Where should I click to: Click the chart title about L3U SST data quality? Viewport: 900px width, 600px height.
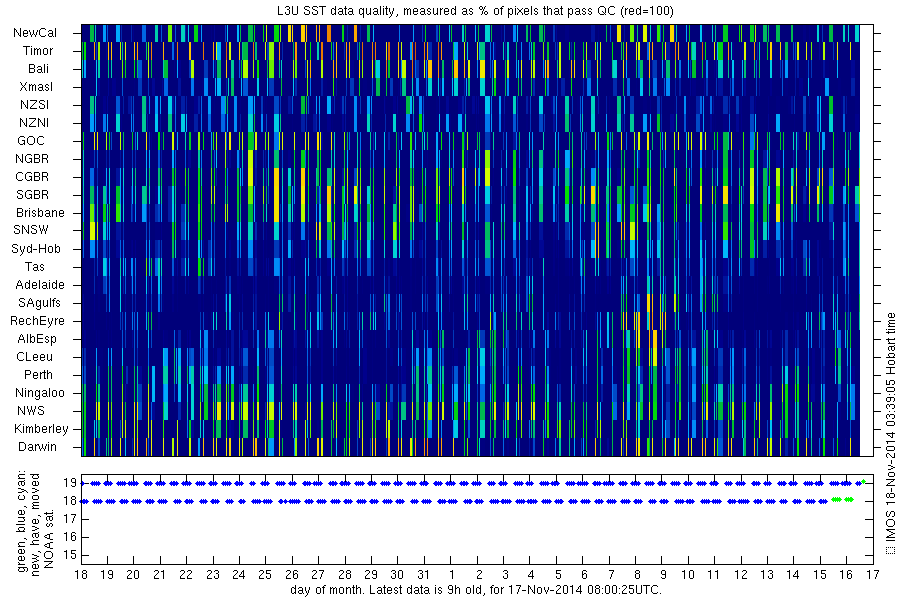coord(476,11)
